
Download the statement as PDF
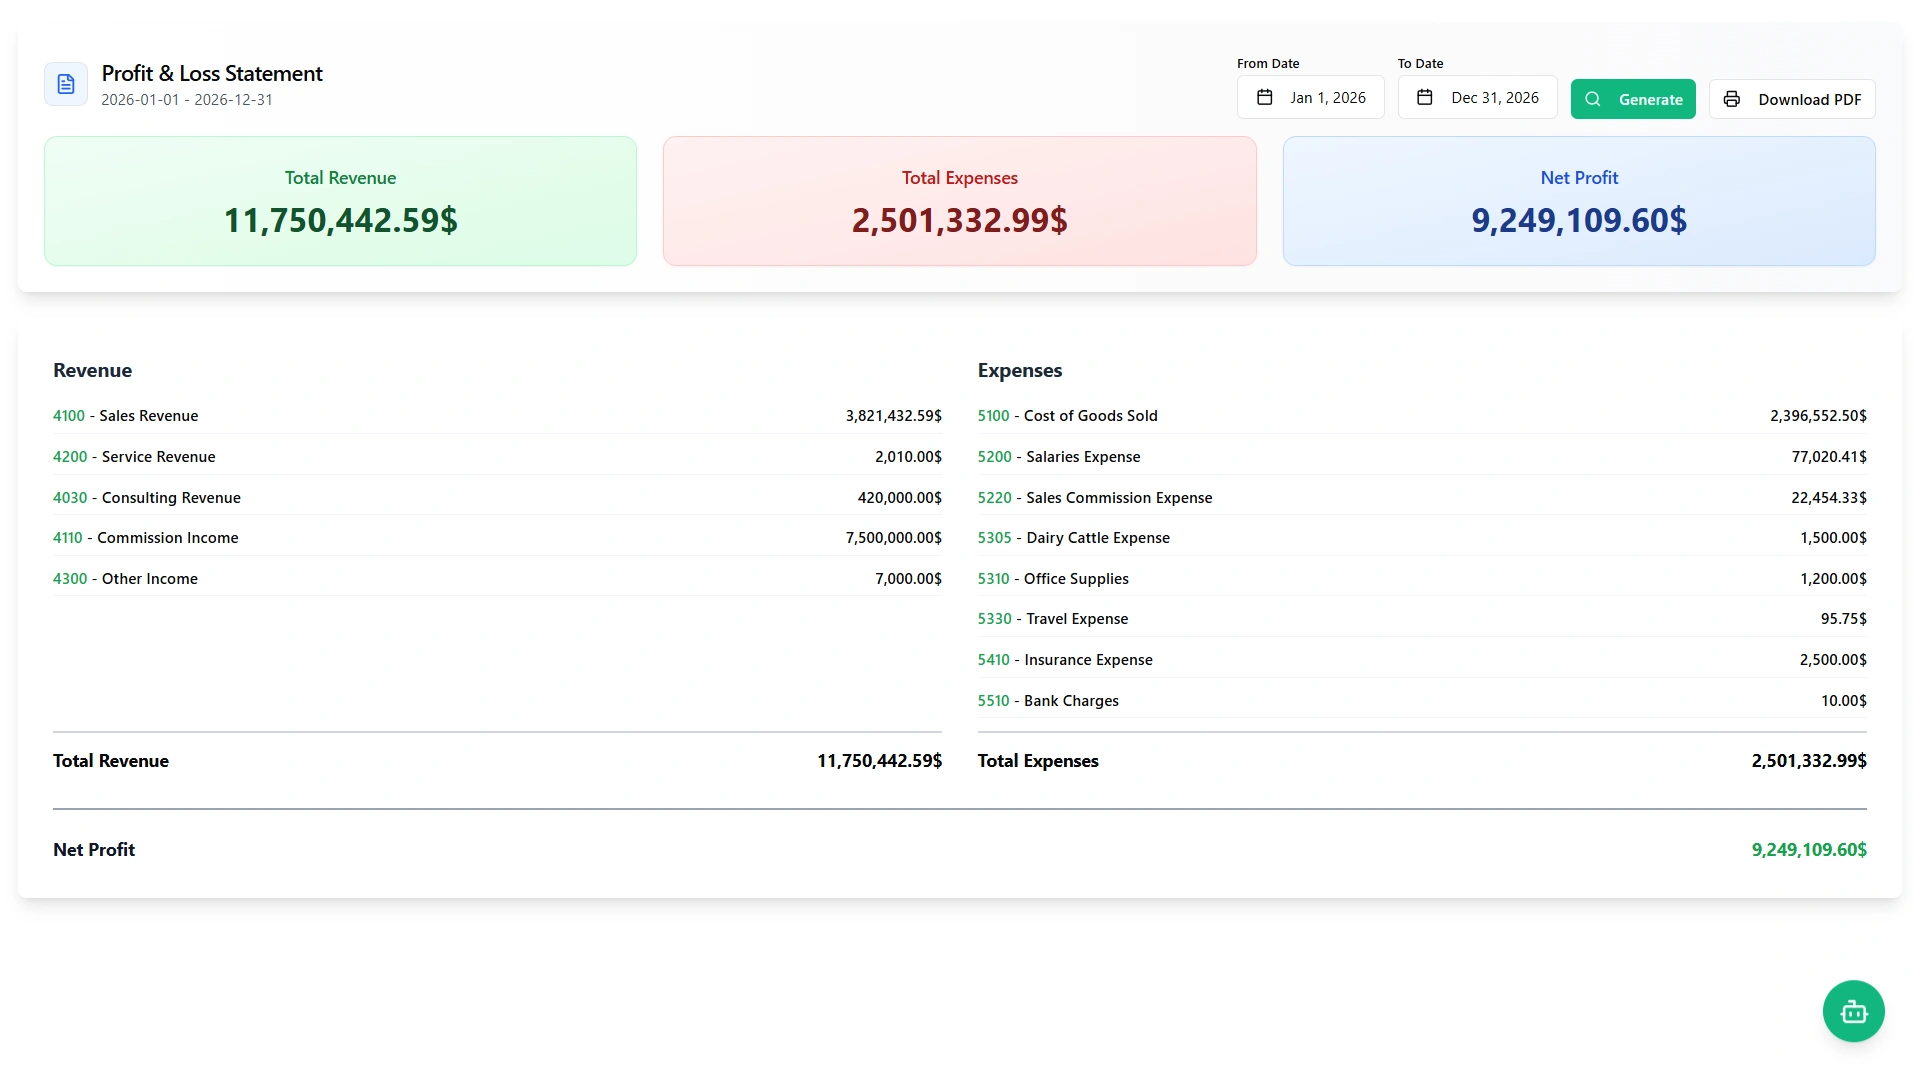[1792, 99]
